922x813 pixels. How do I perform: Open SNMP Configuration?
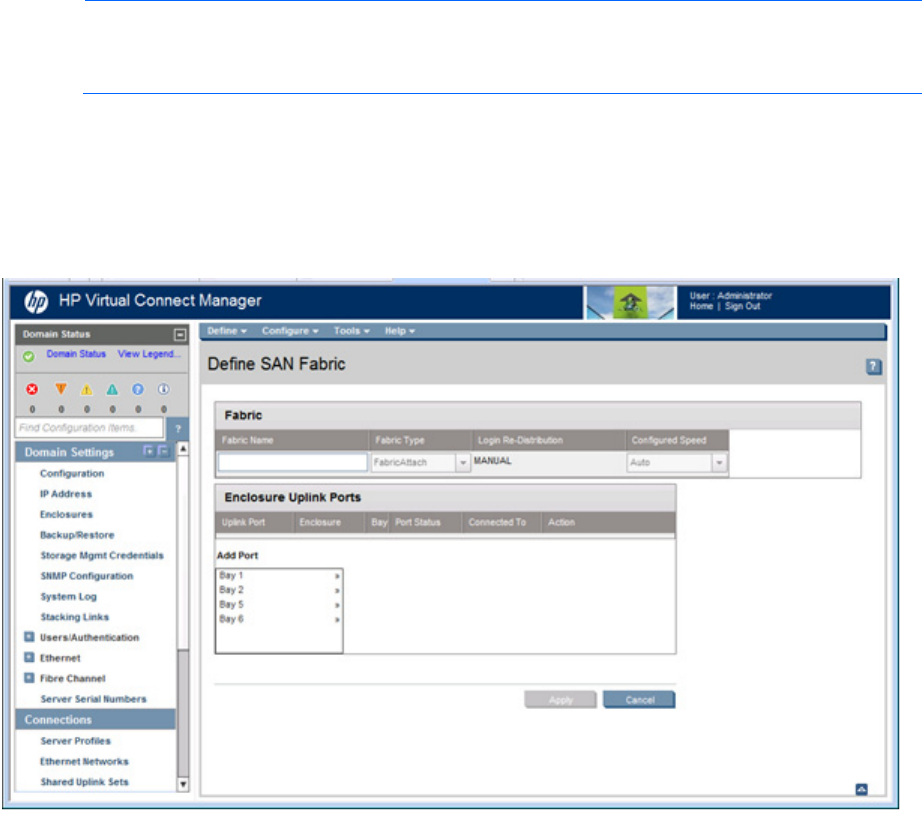(x=86, y=576)
